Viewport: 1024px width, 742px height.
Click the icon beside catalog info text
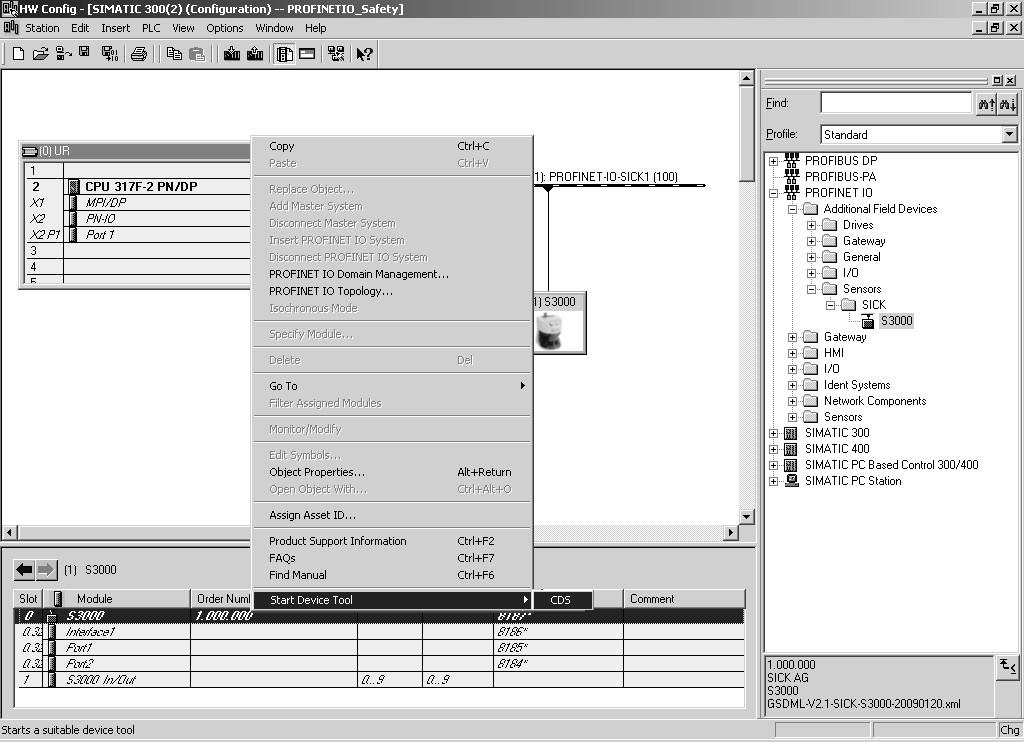1008,667
